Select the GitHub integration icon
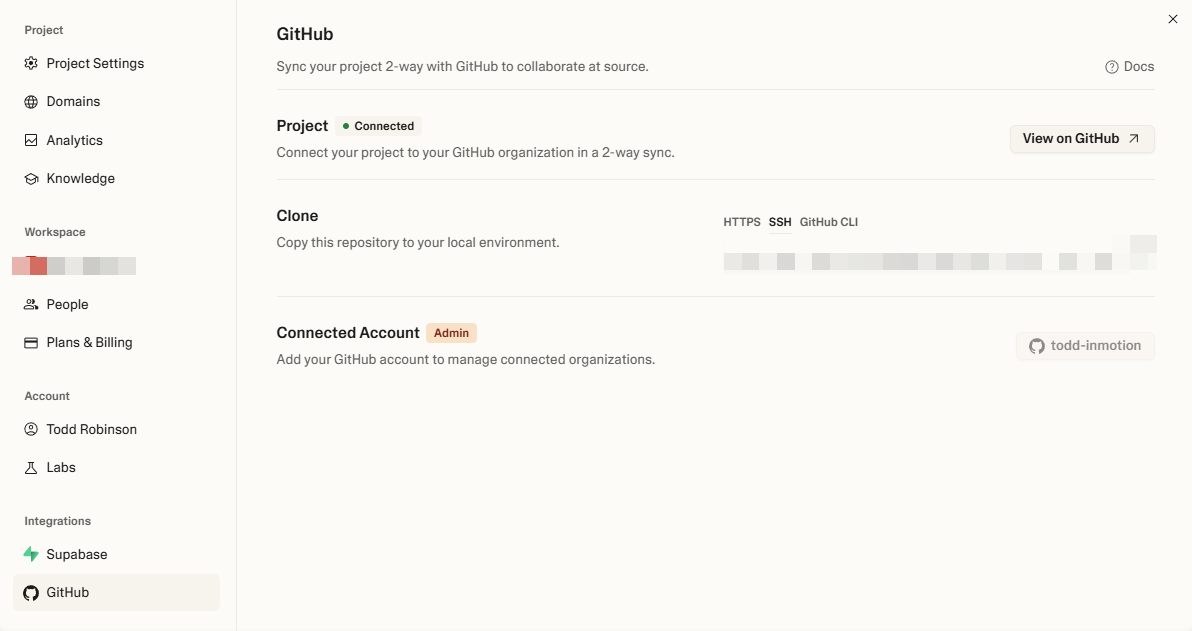This screenshot has height=631, width=1192. (31, 592)
